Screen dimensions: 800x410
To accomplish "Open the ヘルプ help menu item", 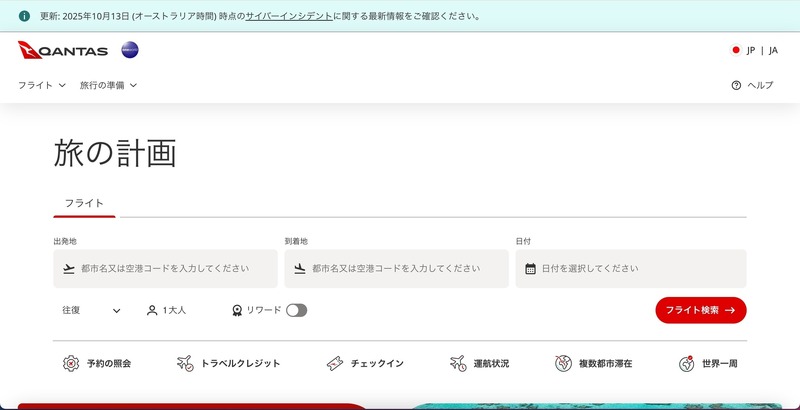I will click(x=752, y=85).
